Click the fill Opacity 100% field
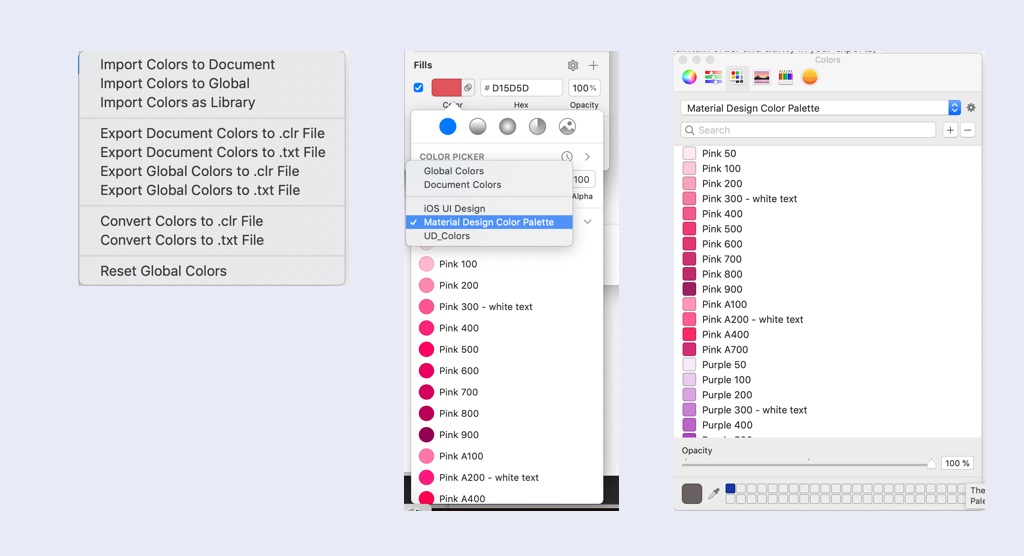Viewport: 1024px width, 556px height. 583,88
